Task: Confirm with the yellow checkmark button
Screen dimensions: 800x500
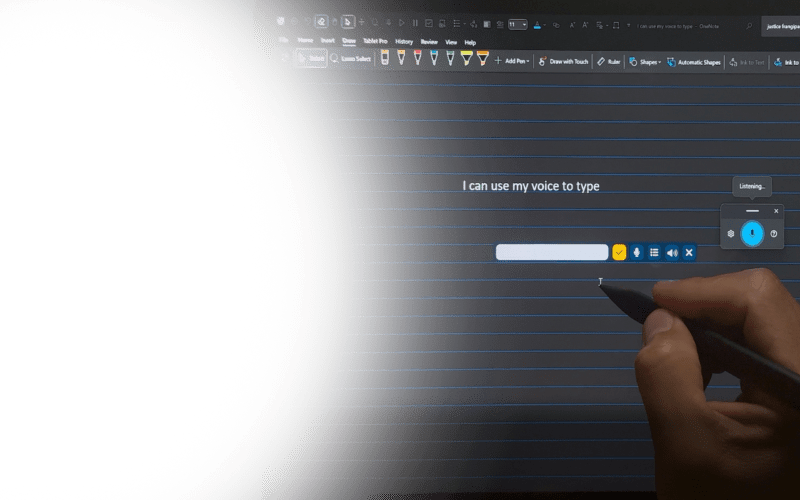Action: tap(619, 253)
